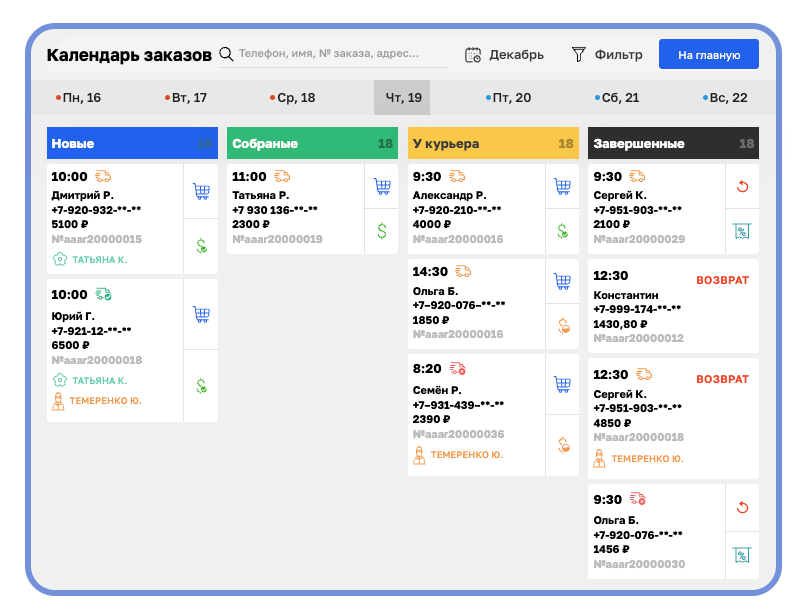Click ВОЗВРАТ label on Константин order
This screenshot has height=616, width=797.
722,280
